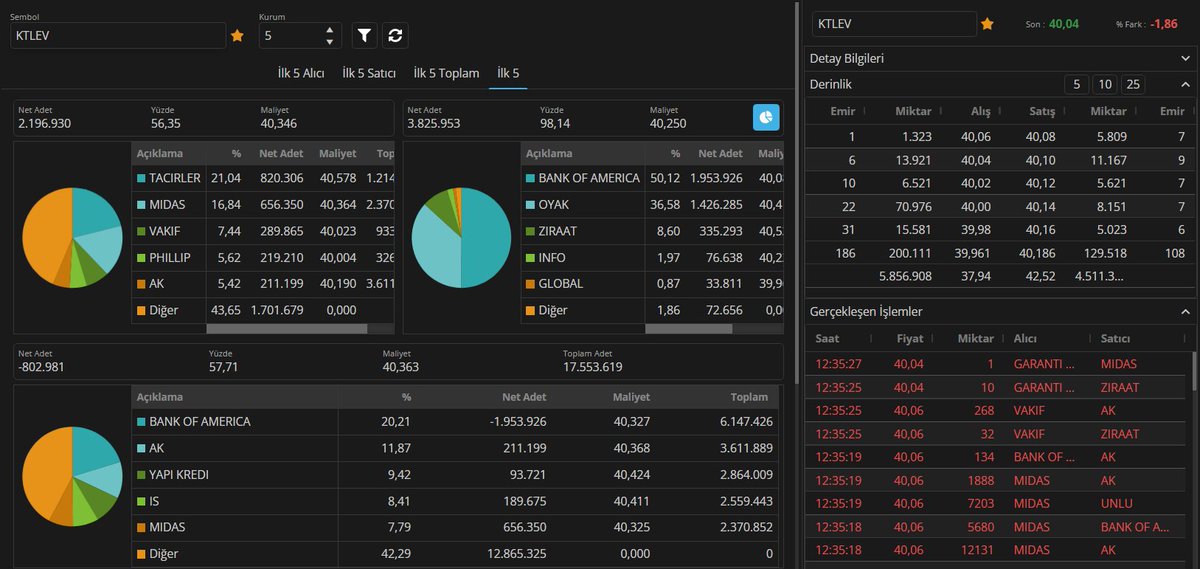This screenshot has width=1200, height=569.
Task: Click the 40,08 ask price in depth
Action: [x=1039, y=136]
